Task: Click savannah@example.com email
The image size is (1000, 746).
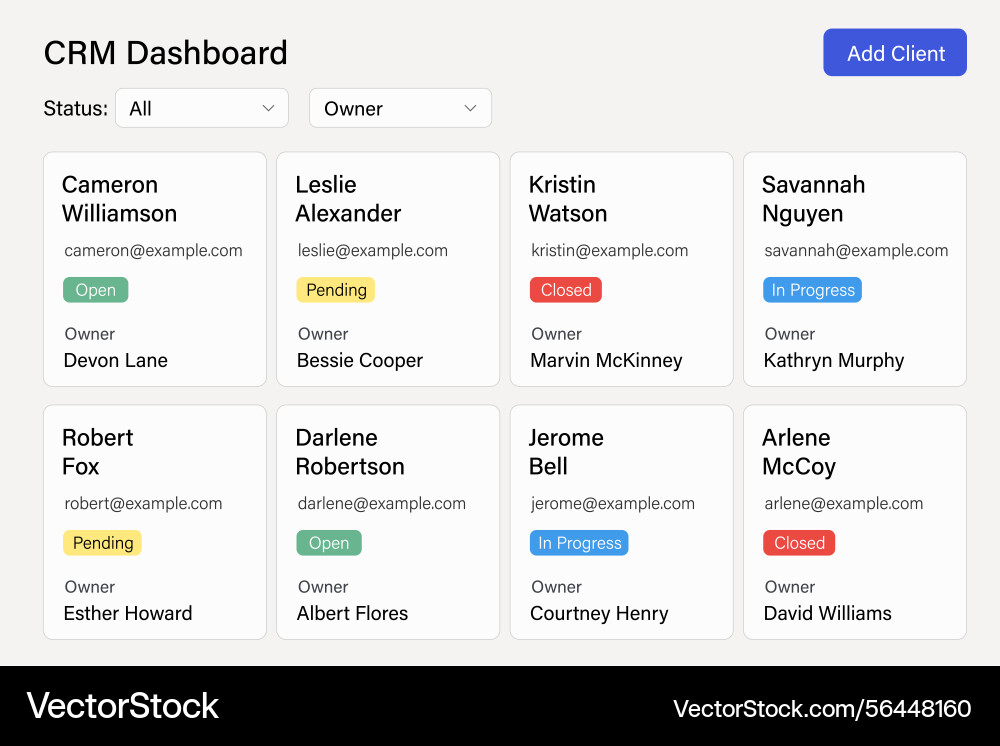Action: coord(856,251)
